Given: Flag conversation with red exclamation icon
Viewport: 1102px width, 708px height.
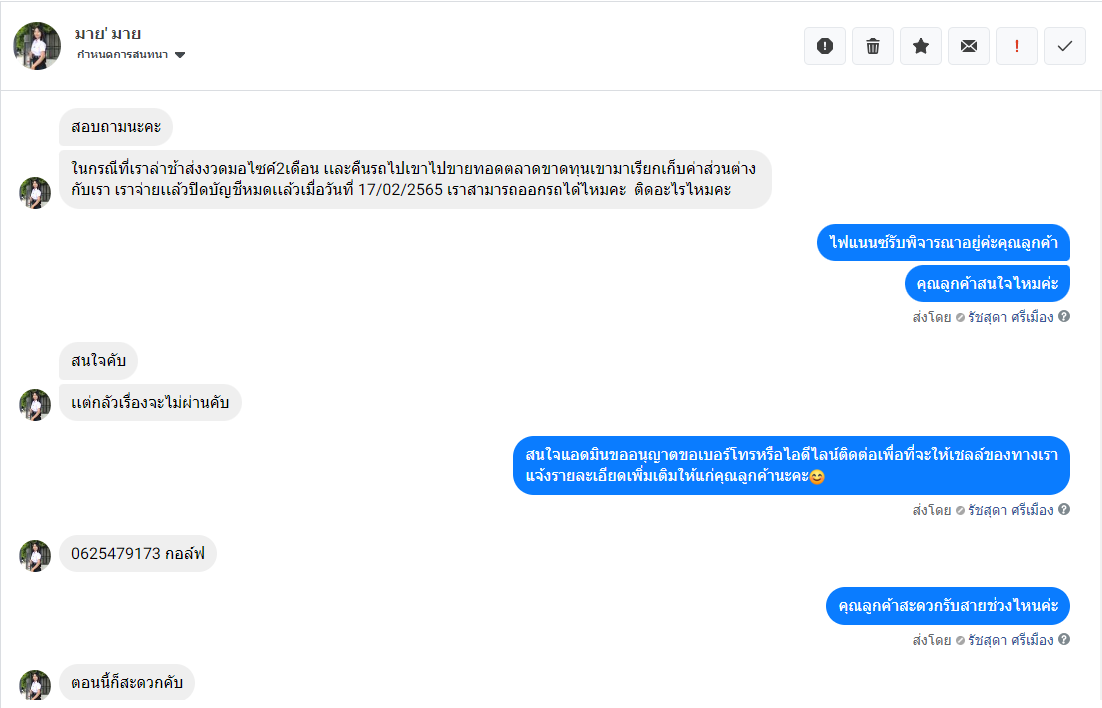Looking at the screenshot, I should pos(1017,46).
